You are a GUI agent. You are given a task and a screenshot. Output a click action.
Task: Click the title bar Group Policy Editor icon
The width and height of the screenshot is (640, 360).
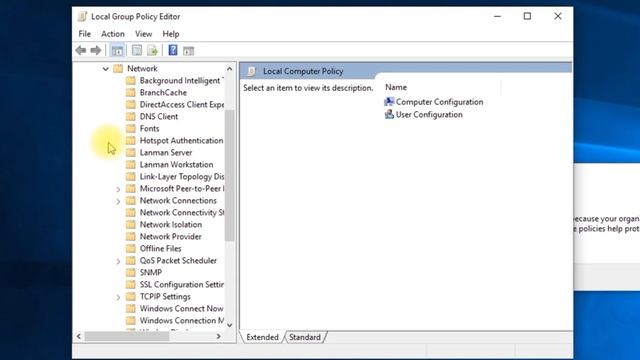pyautogui.click(x=82, y=16)
